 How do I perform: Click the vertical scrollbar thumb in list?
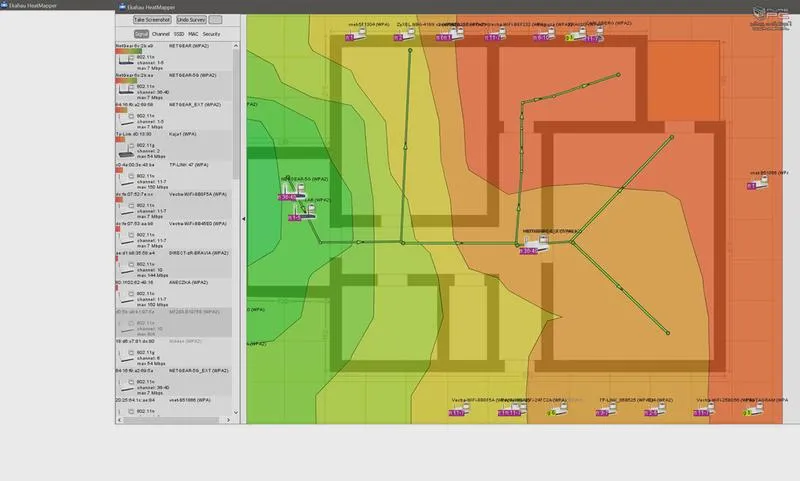click(x=236, y=114)
